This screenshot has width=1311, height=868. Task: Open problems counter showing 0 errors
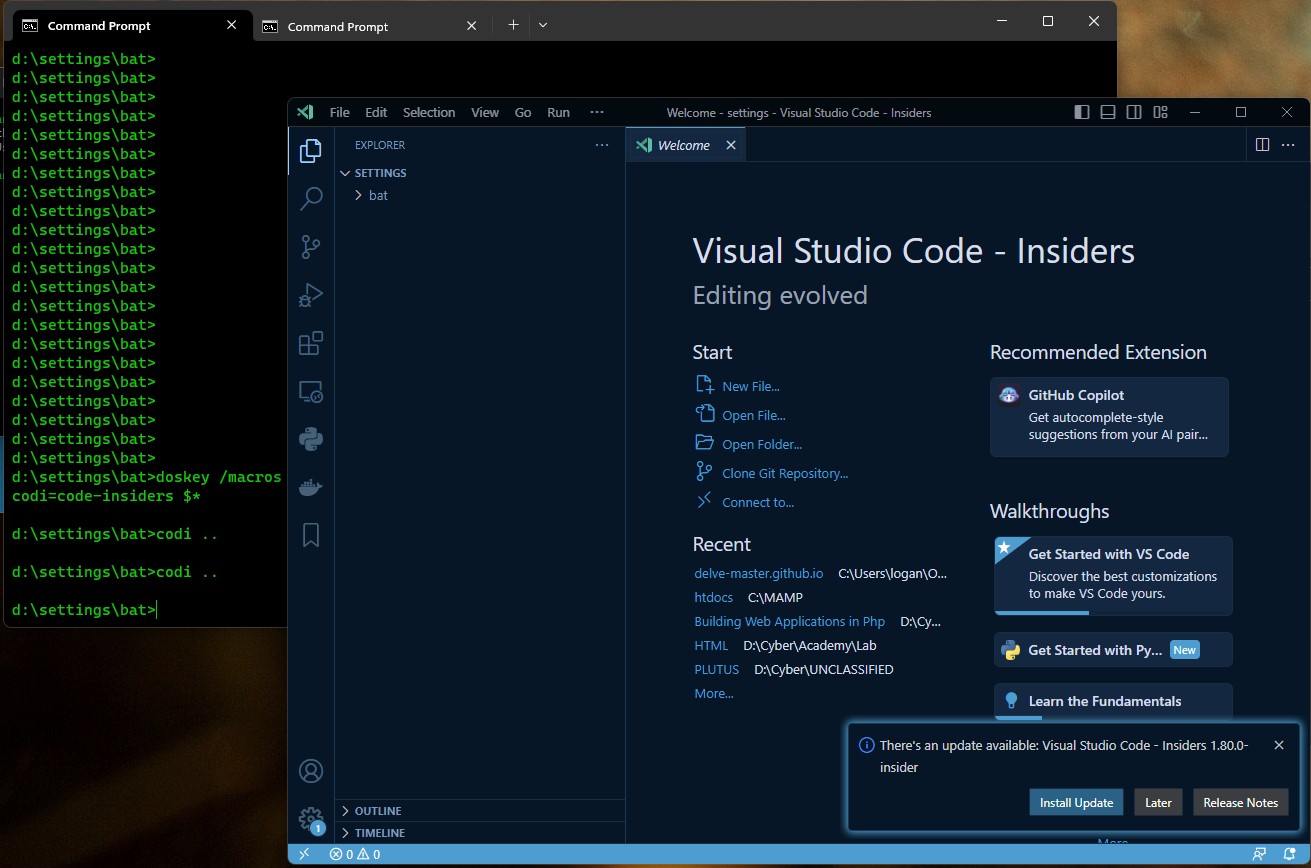[x=354, y=854]
